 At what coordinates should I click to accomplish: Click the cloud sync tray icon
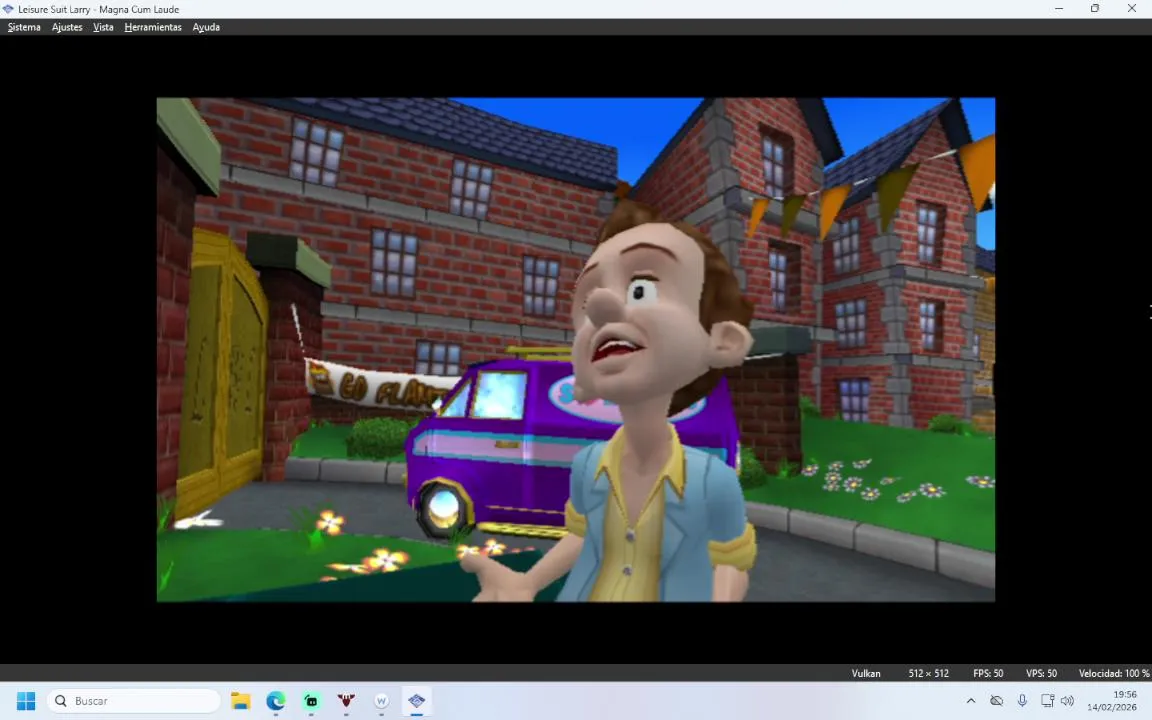click(x=996, y=701)
